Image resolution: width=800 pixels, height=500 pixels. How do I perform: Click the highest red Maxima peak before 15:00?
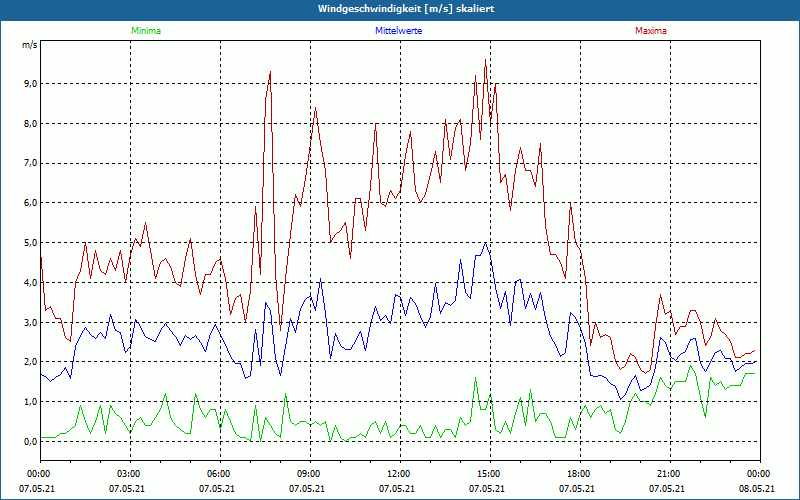point(485,60)
